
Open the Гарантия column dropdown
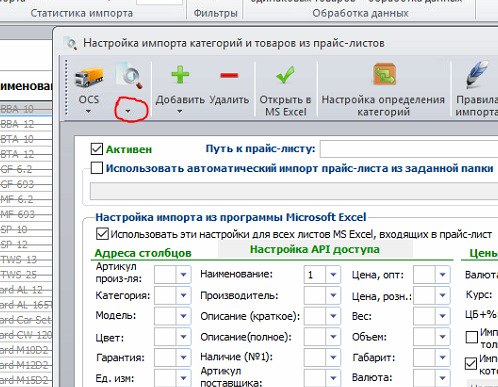tap(183, 357)
